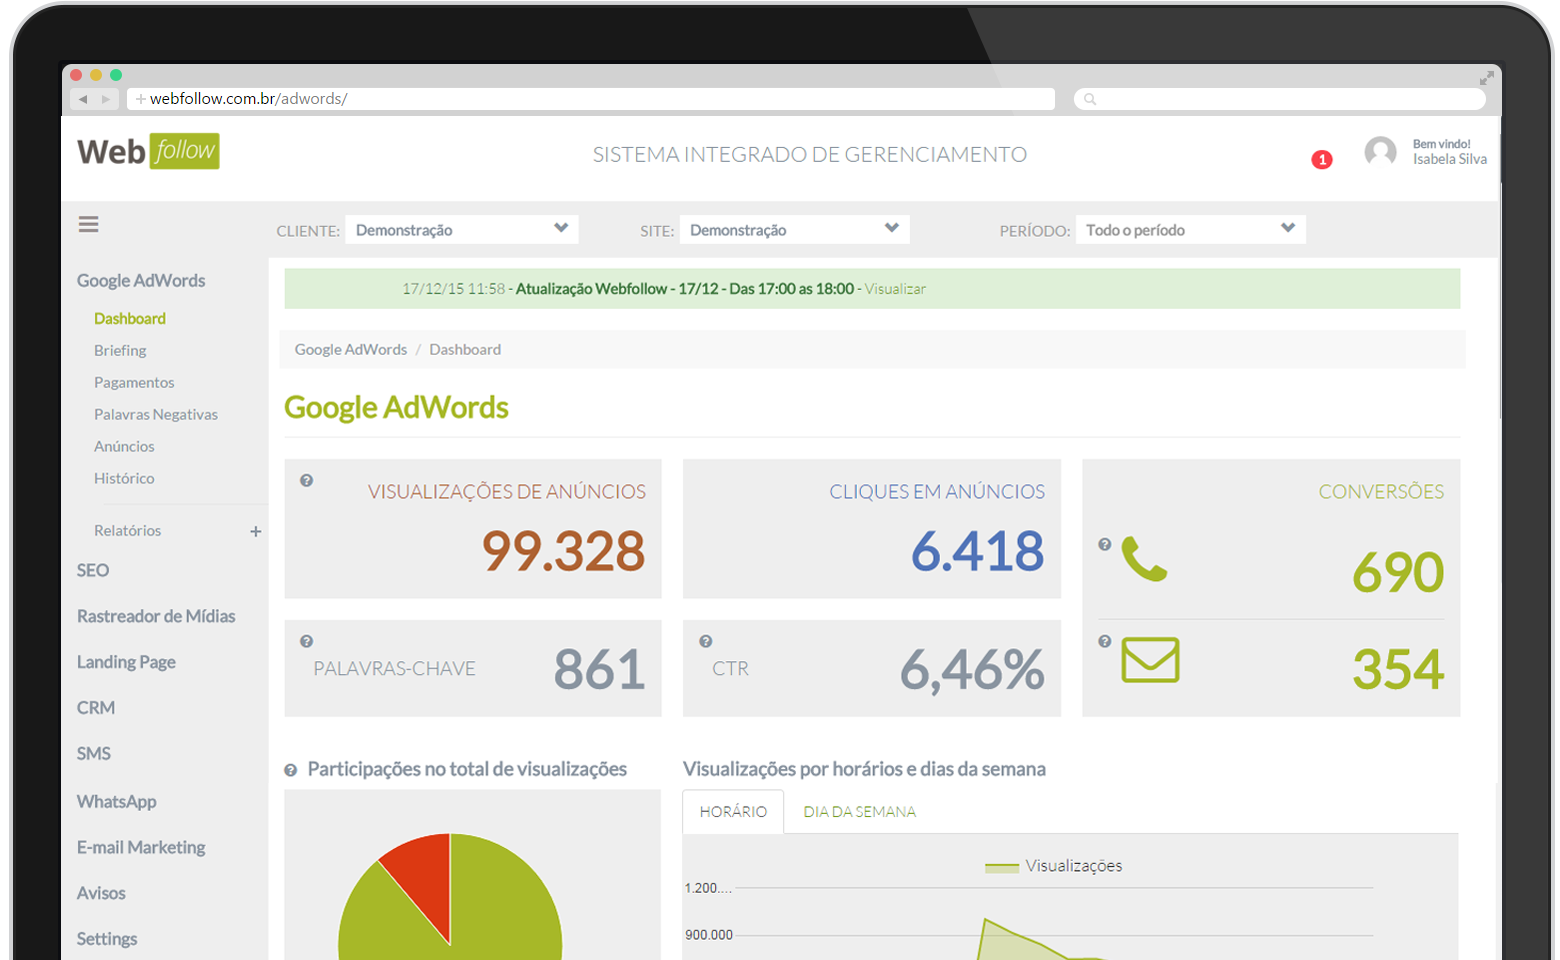Click the browser search field
The height and width of the screenshot is (960, 1560).
(1280, 99)
